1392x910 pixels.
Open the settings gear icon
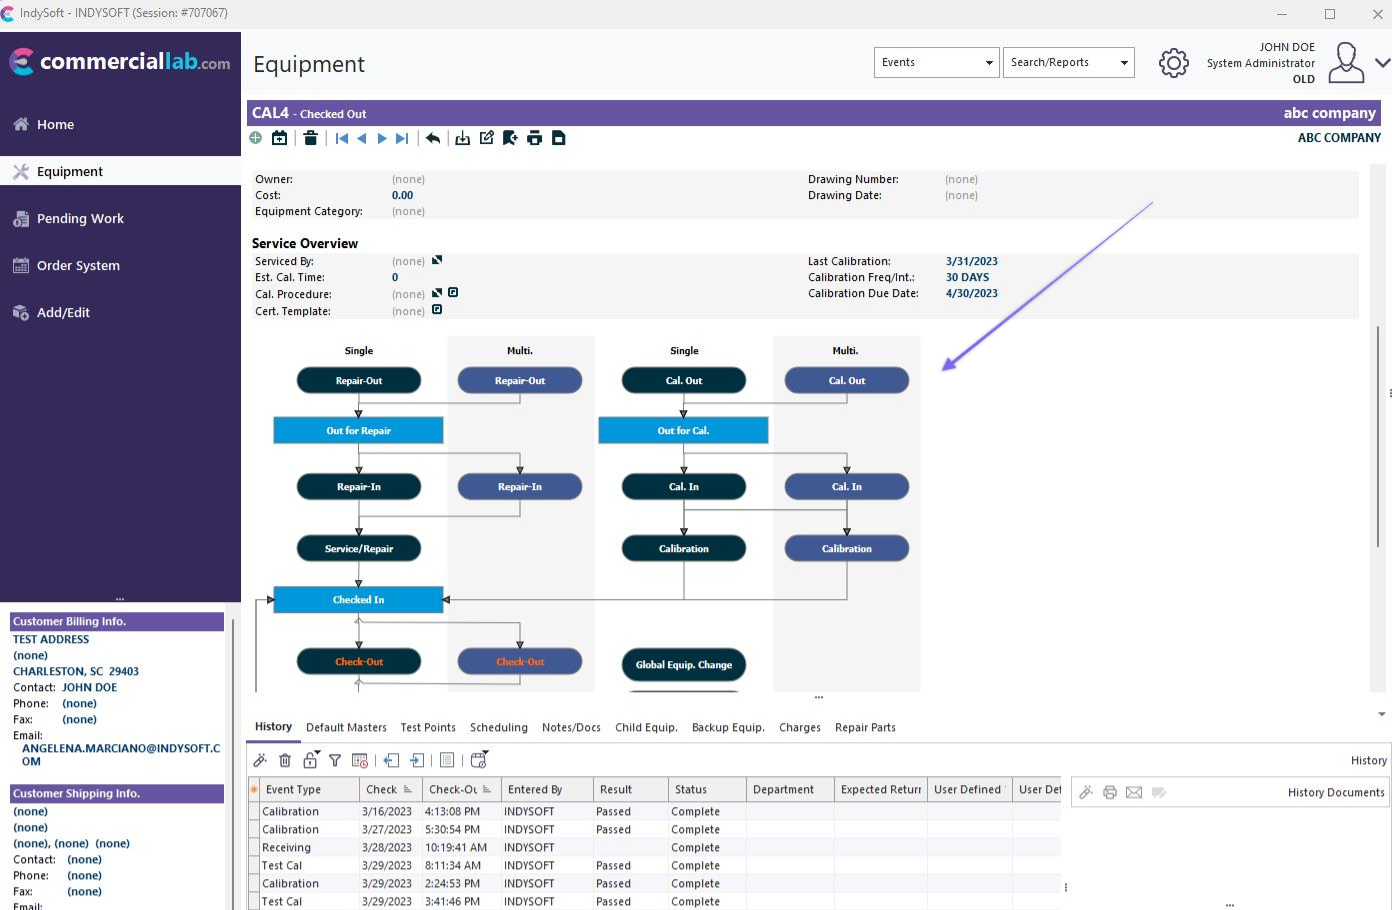coord(1173,63)
